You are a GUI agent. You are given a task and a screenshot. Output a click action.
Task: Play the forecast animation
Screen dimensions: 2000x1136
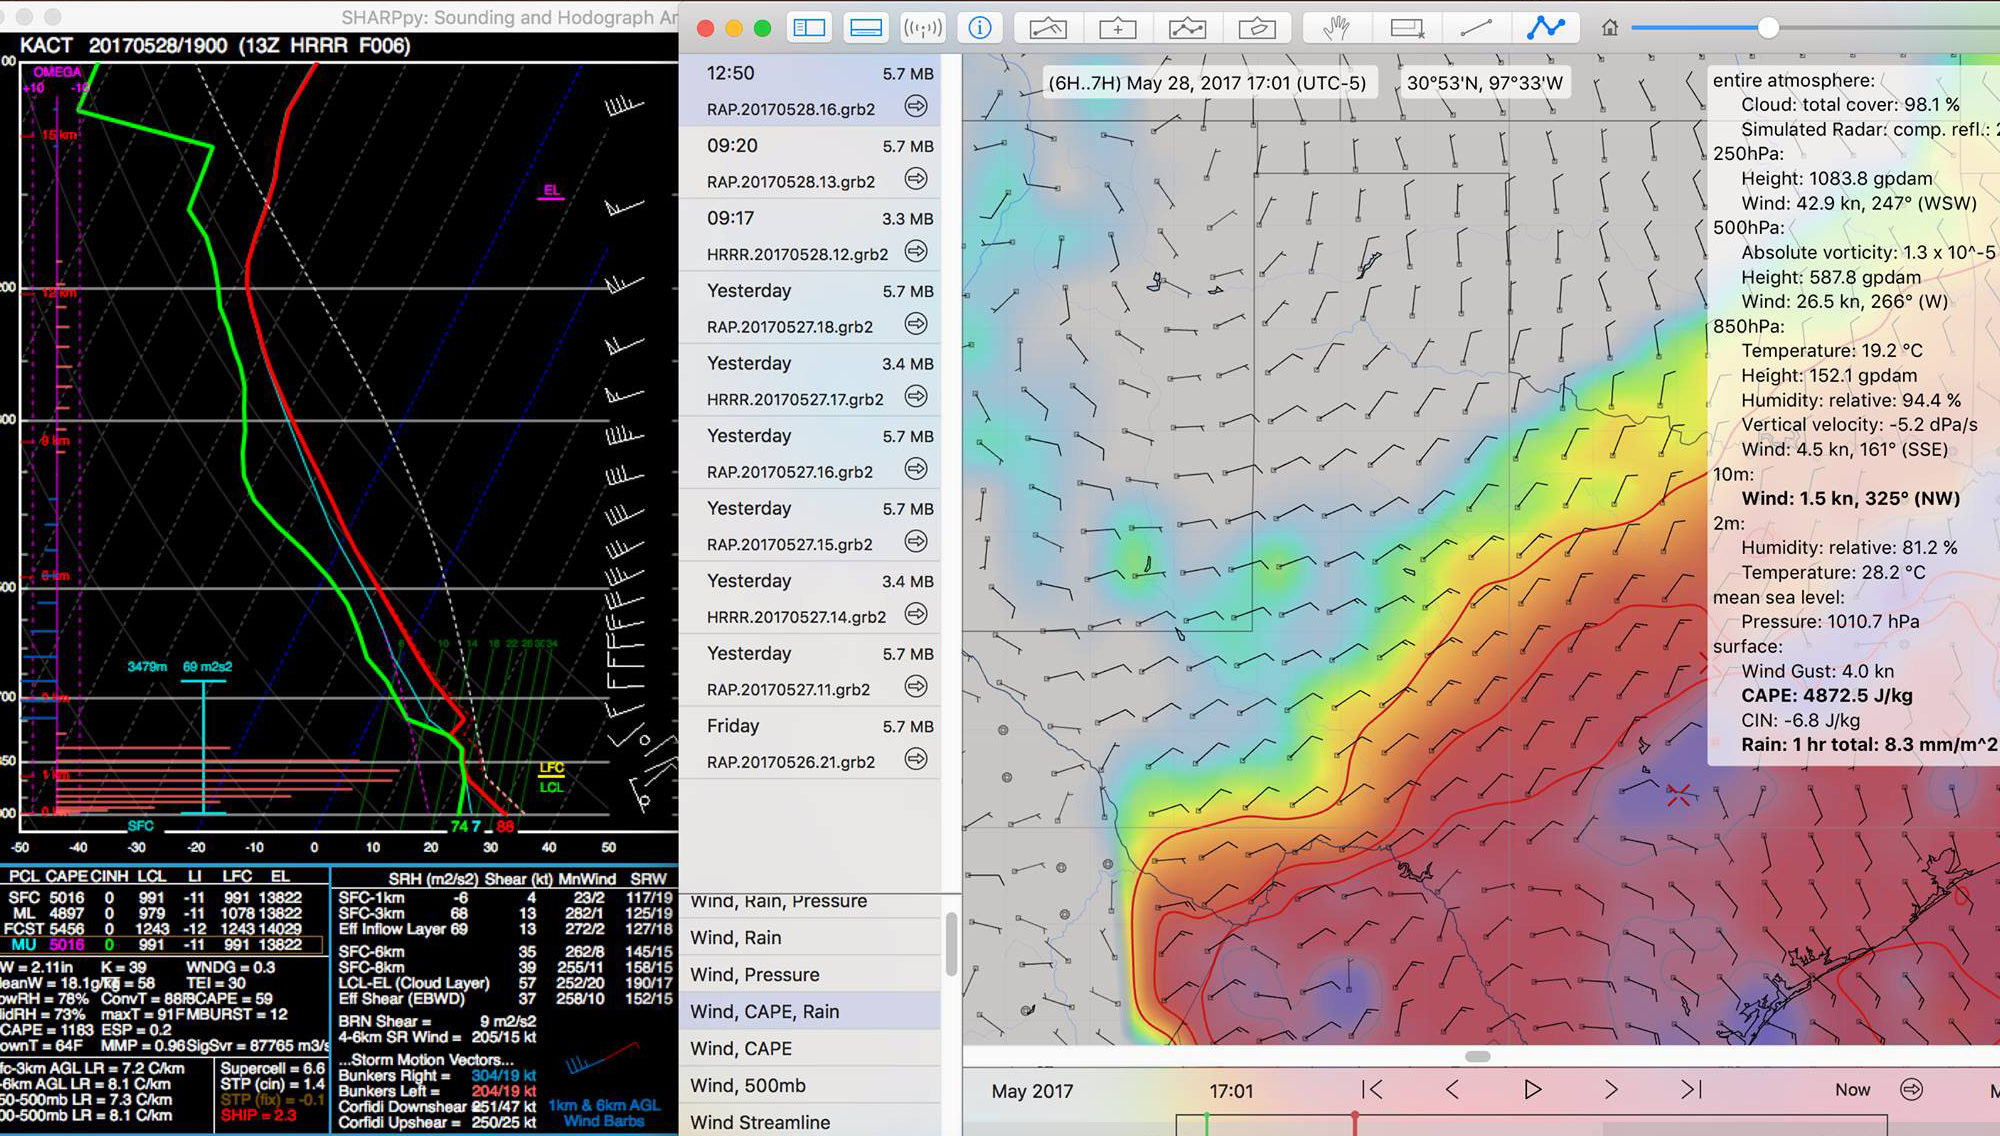pos(1532,1089)
